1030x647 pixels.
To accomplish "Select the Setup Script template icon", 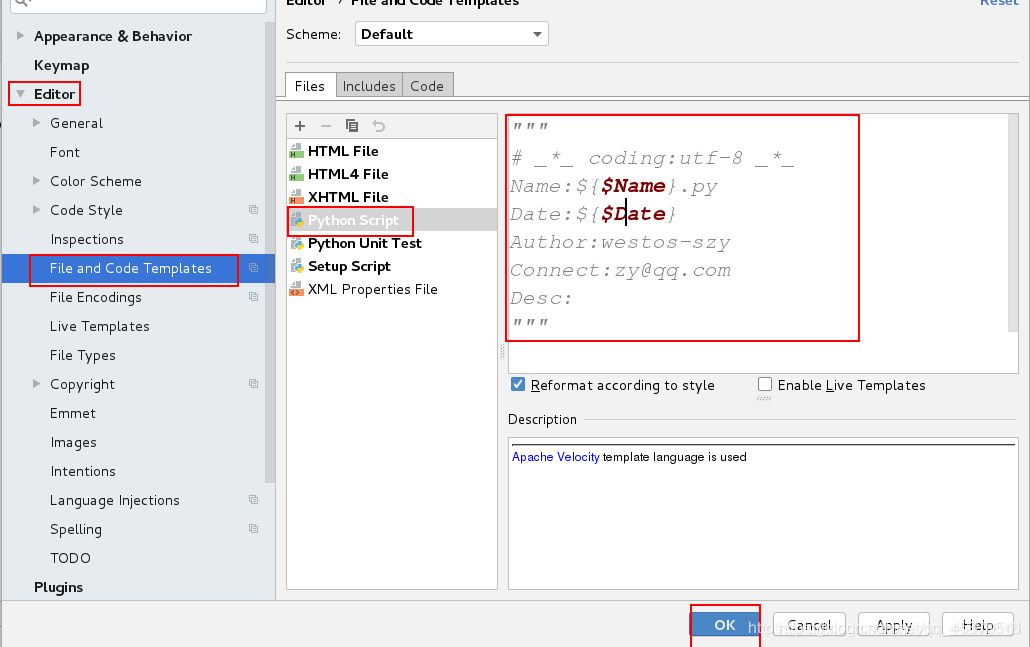I will [297, 266].
